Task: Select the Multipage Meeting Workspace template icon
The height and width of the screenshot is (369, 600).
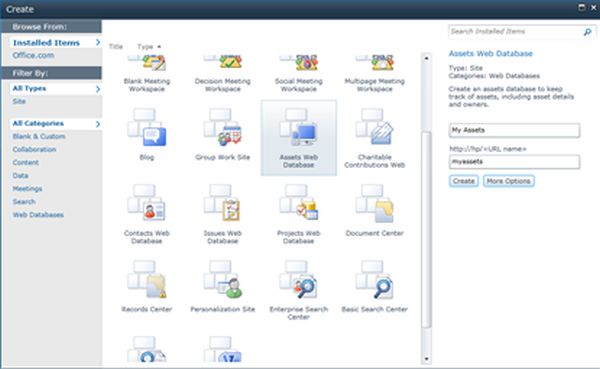Action: point(375,62)
